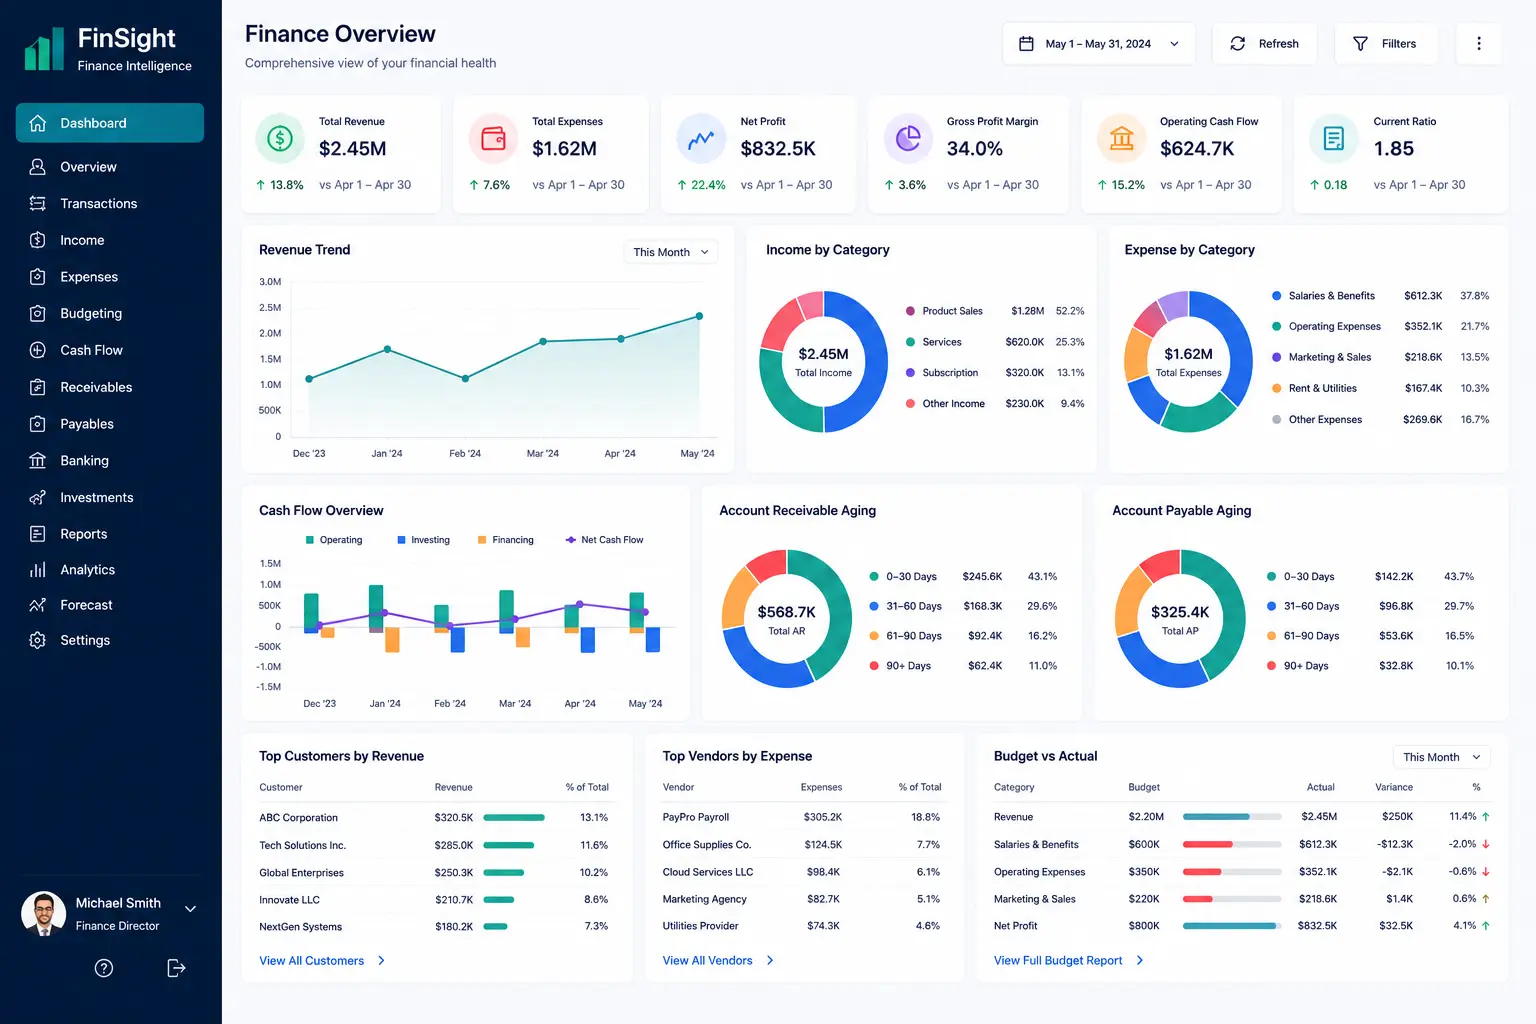
Task: Click the Tech Solutions Inc. customer row
Action: 434,845
